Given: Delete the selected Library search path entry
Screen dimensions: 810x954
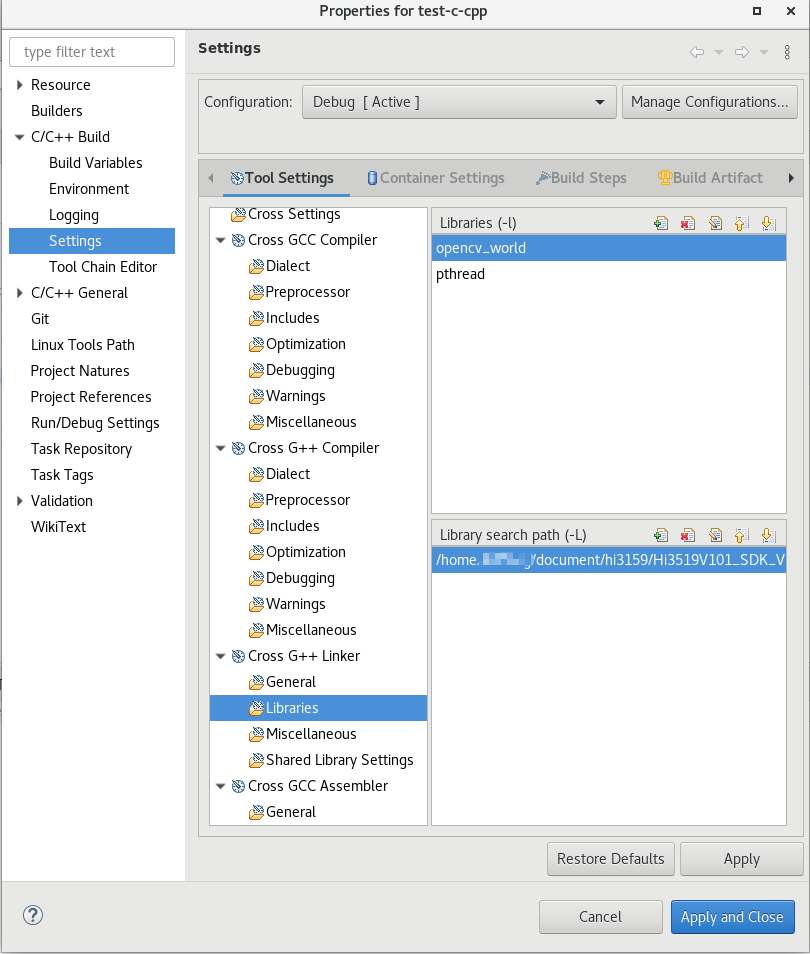Looking at the screenshot, I should pyautogui.click(x=687, y=535).
